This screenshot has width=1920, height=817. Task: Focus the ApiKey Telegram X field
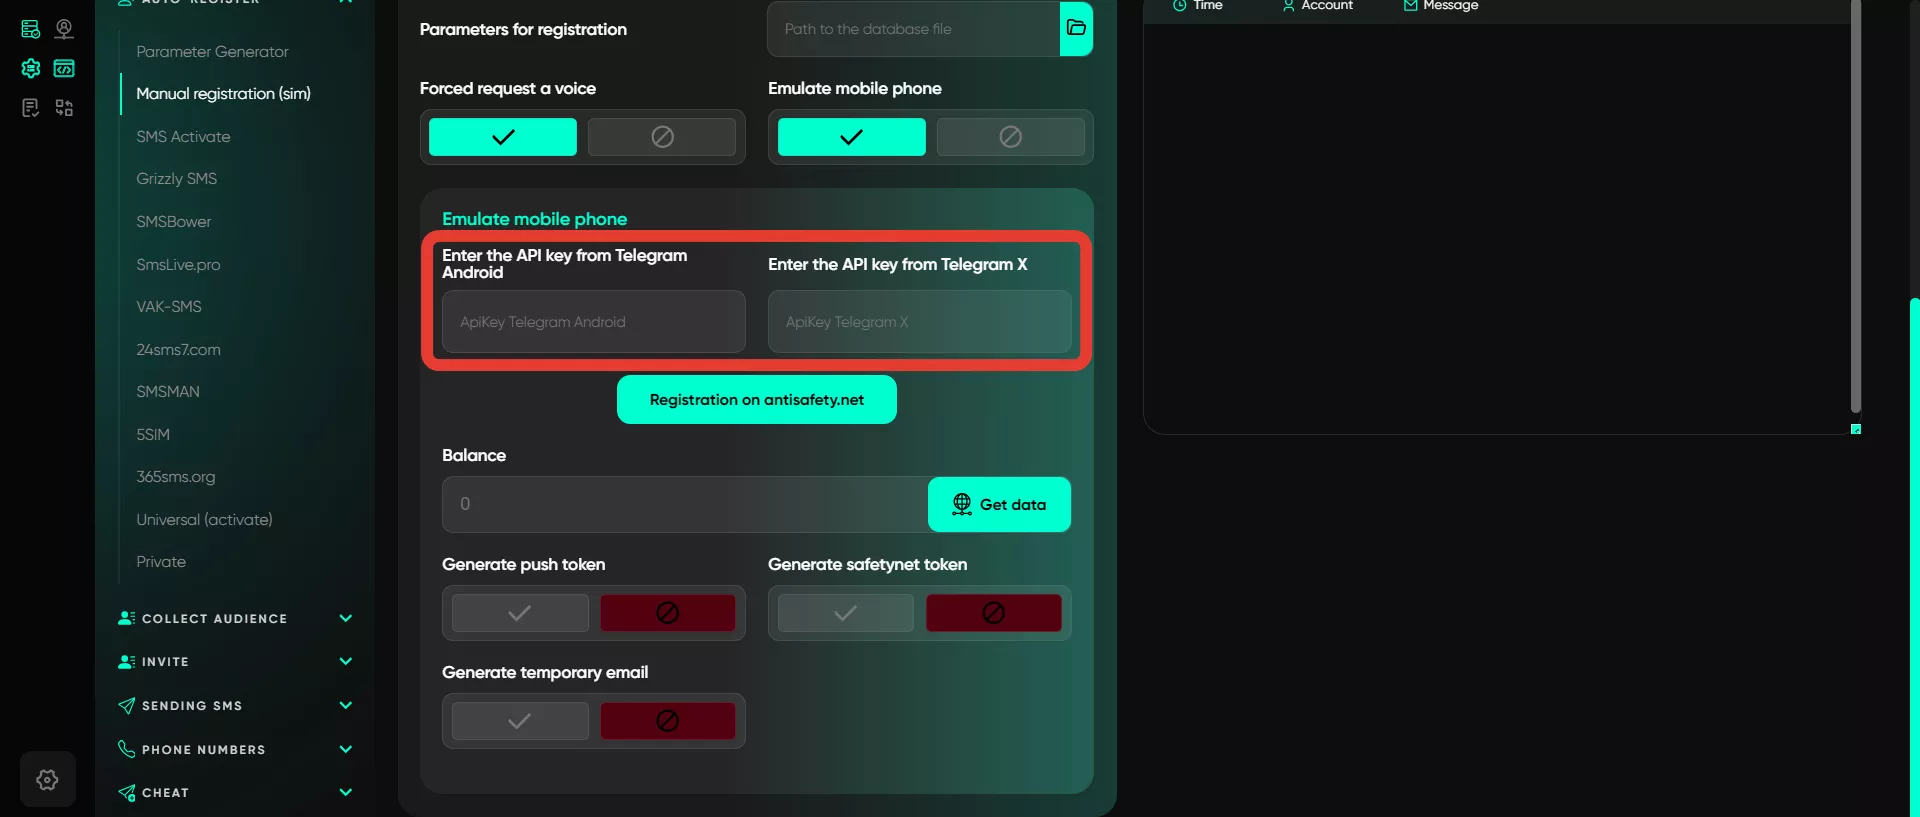(x=920, y=322)
